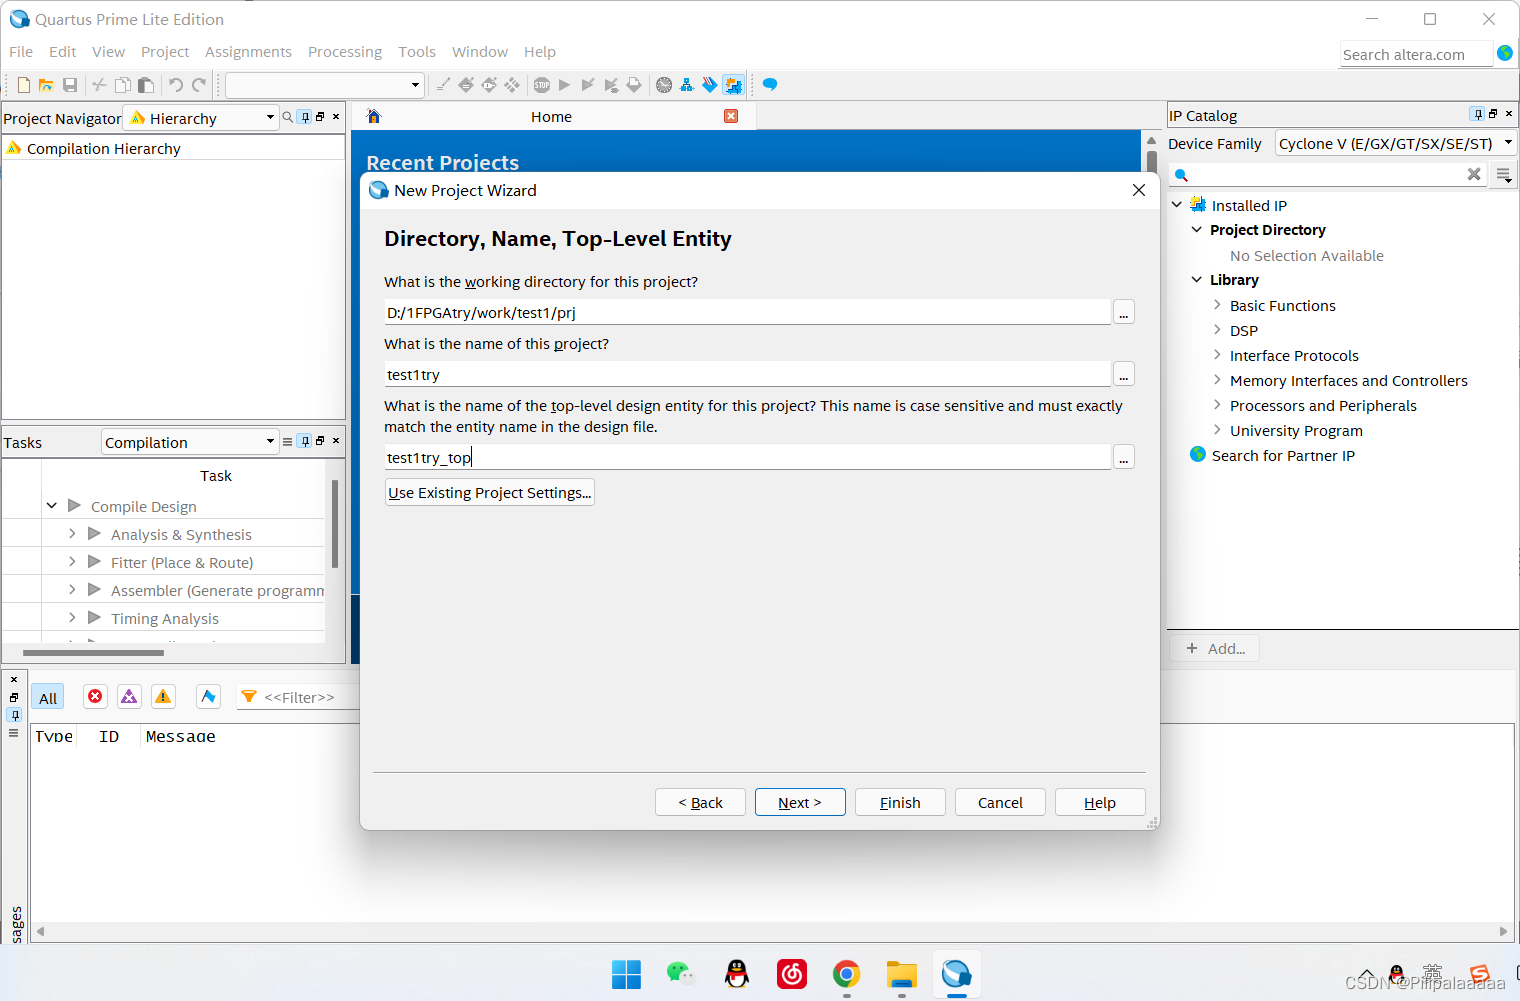This screenshot has width=1520, height=1001.
Task: Open File Explorer from the taskbar
Action: (x=902, y=973)
